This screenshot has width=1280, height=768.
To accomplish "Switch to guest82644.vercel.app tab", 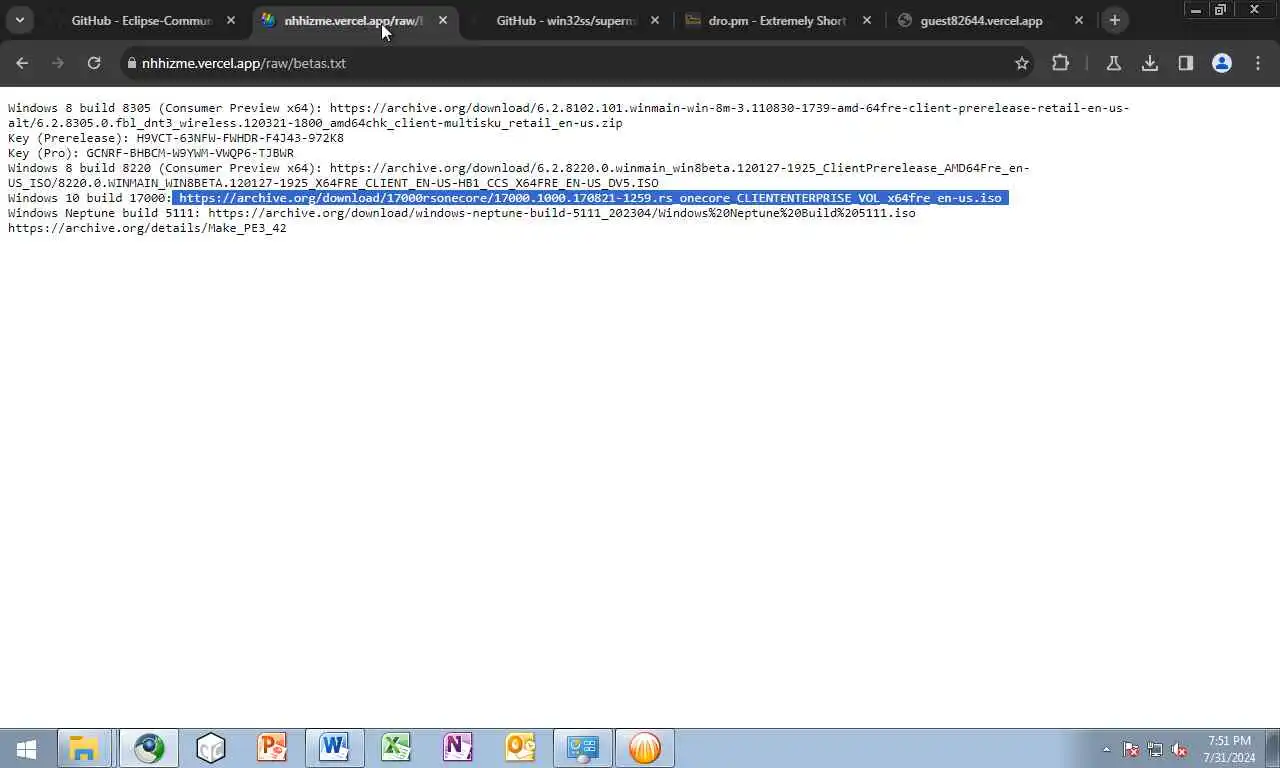I will [x=980, y=20].
